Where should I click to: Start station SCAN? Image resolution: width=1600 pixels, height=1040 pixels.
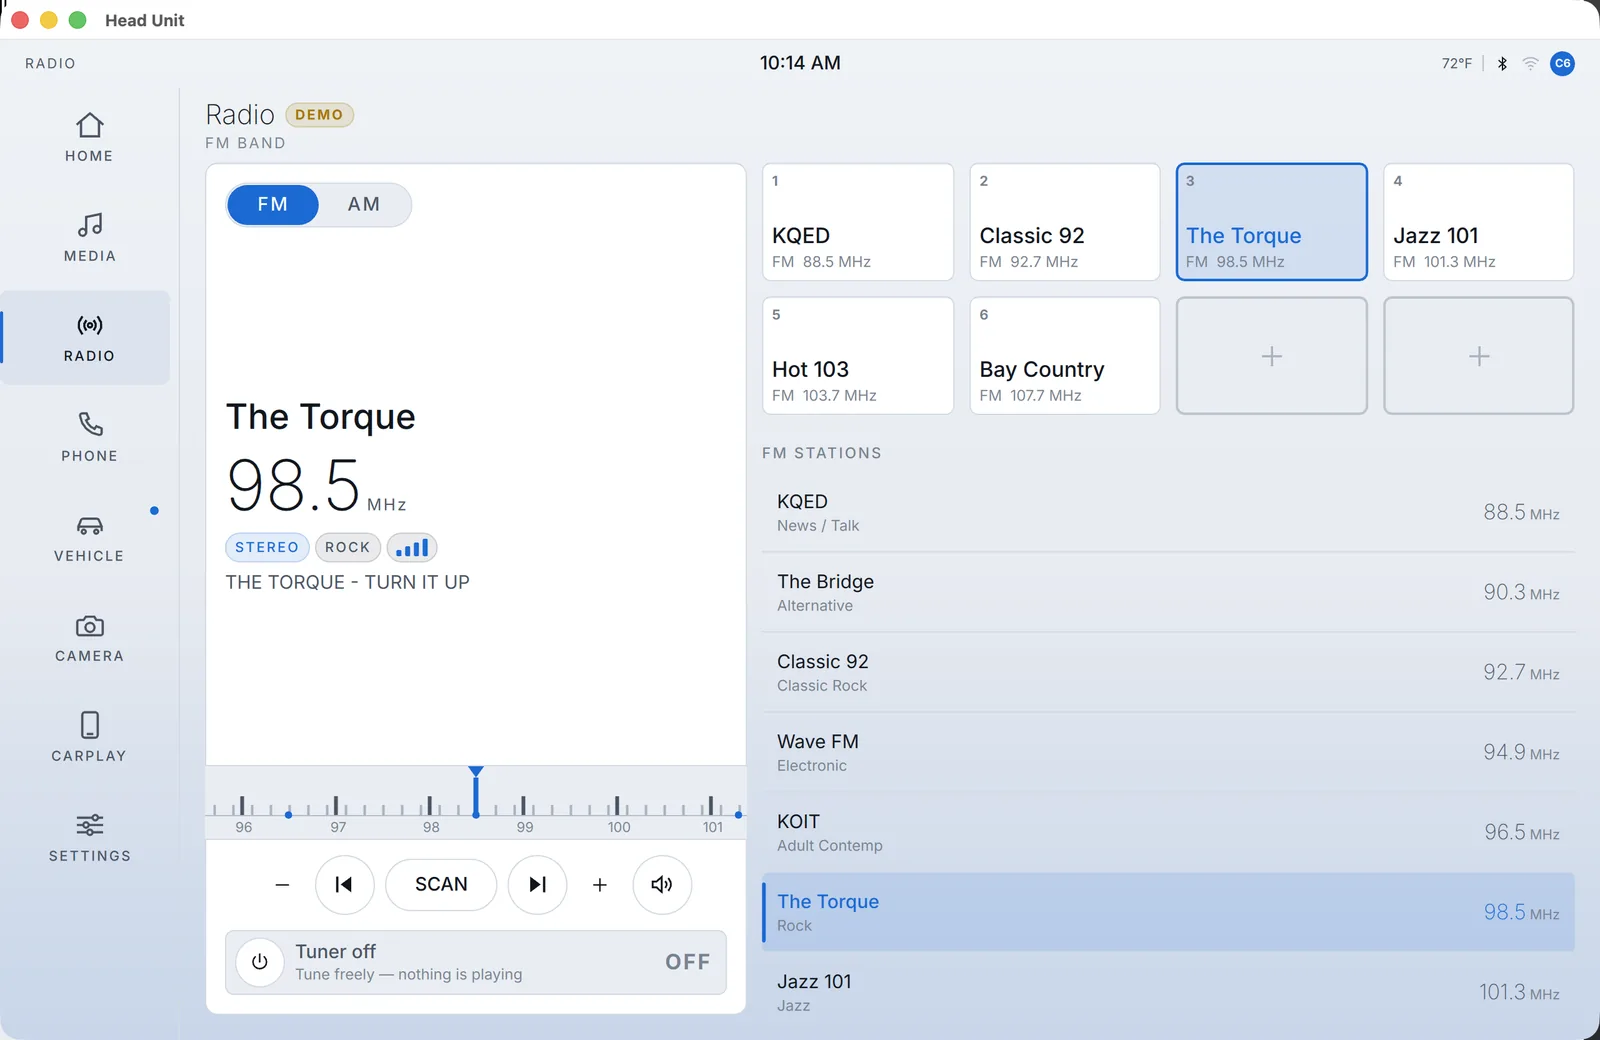[441, 884]
